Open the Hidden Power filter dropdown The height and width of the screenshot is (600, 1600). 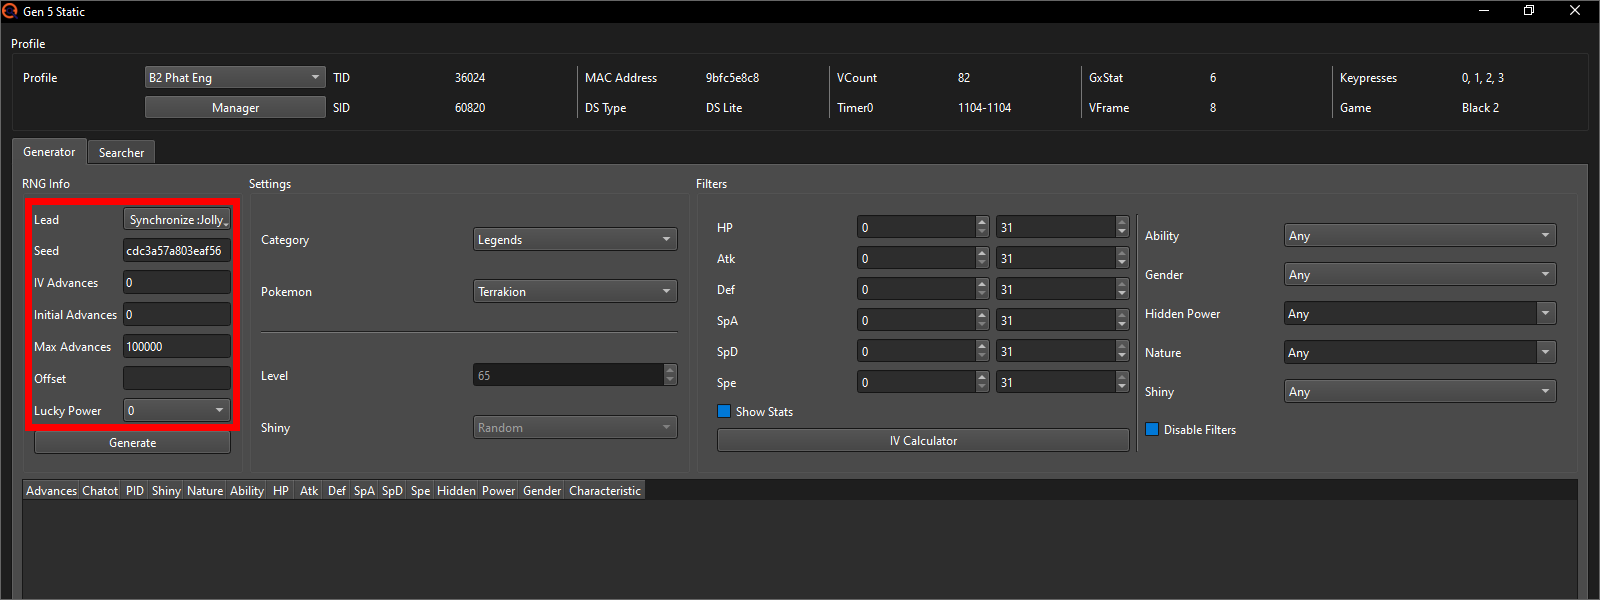coord(1420,313)
